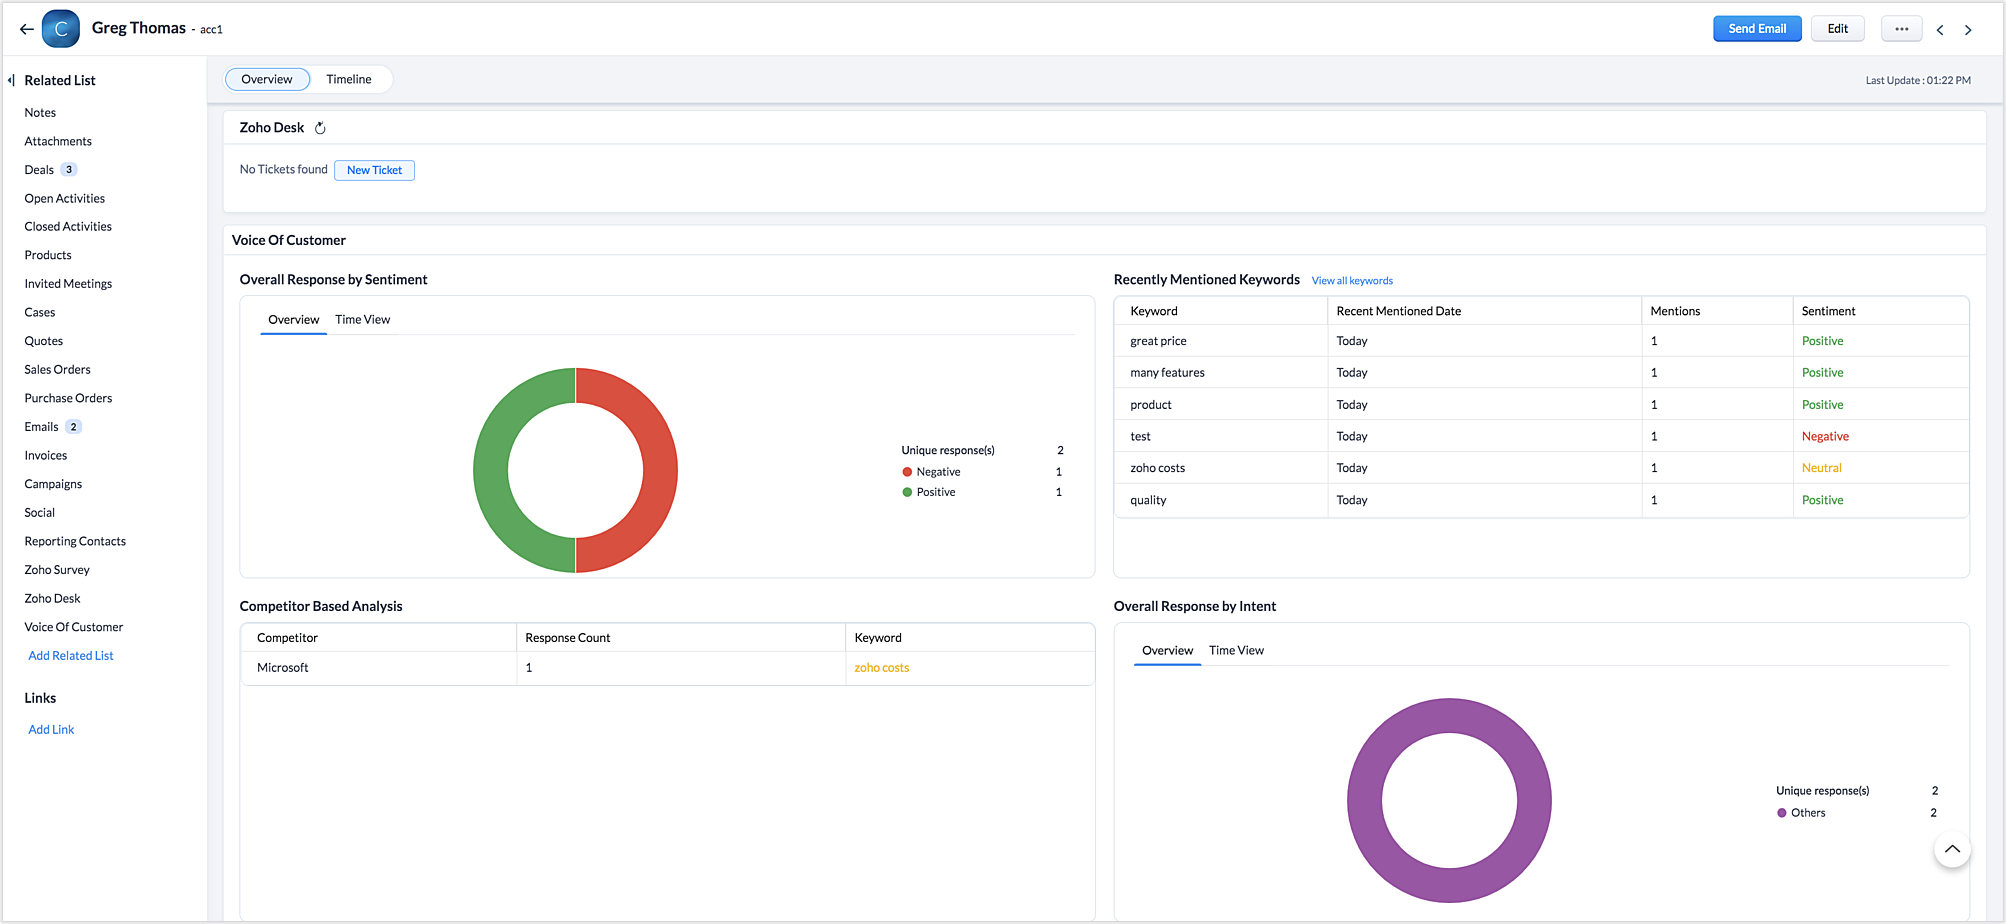Collapse the Related List sidebar
The image size is (2006, 924).
tap(11, 80)
